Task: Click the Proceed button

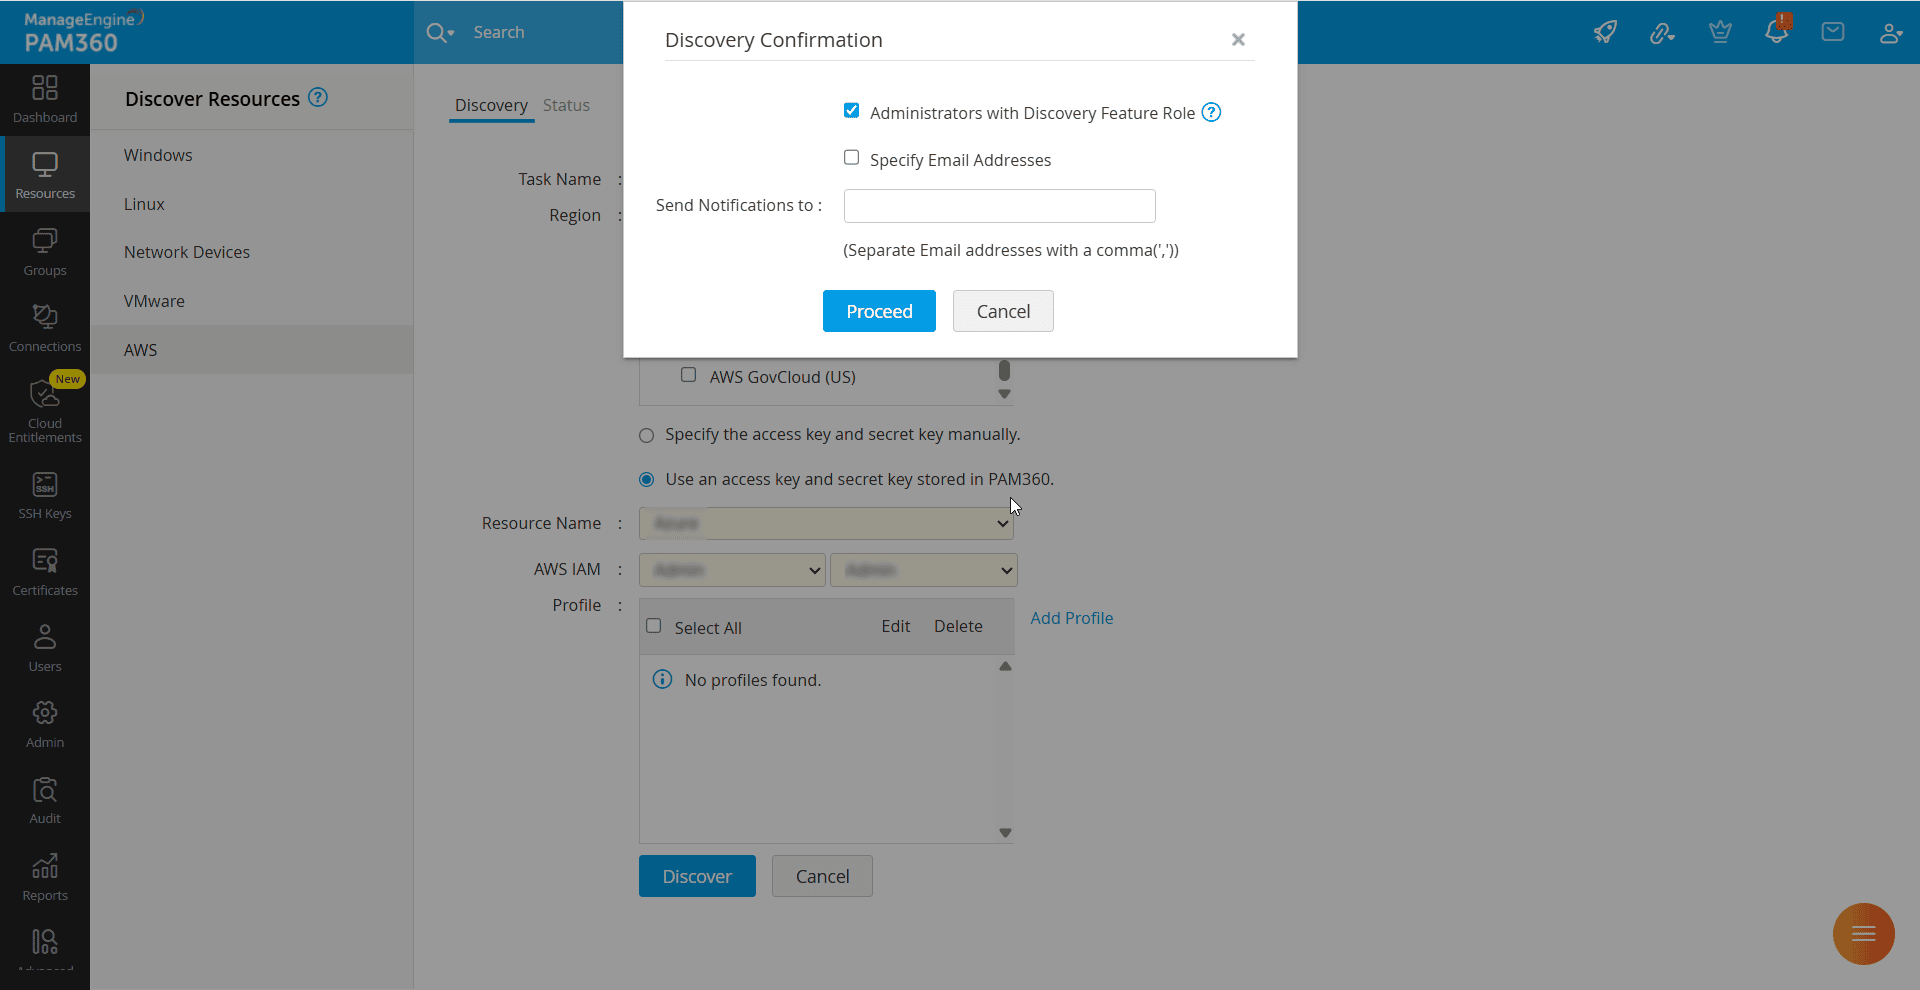Action: point(879,311)
